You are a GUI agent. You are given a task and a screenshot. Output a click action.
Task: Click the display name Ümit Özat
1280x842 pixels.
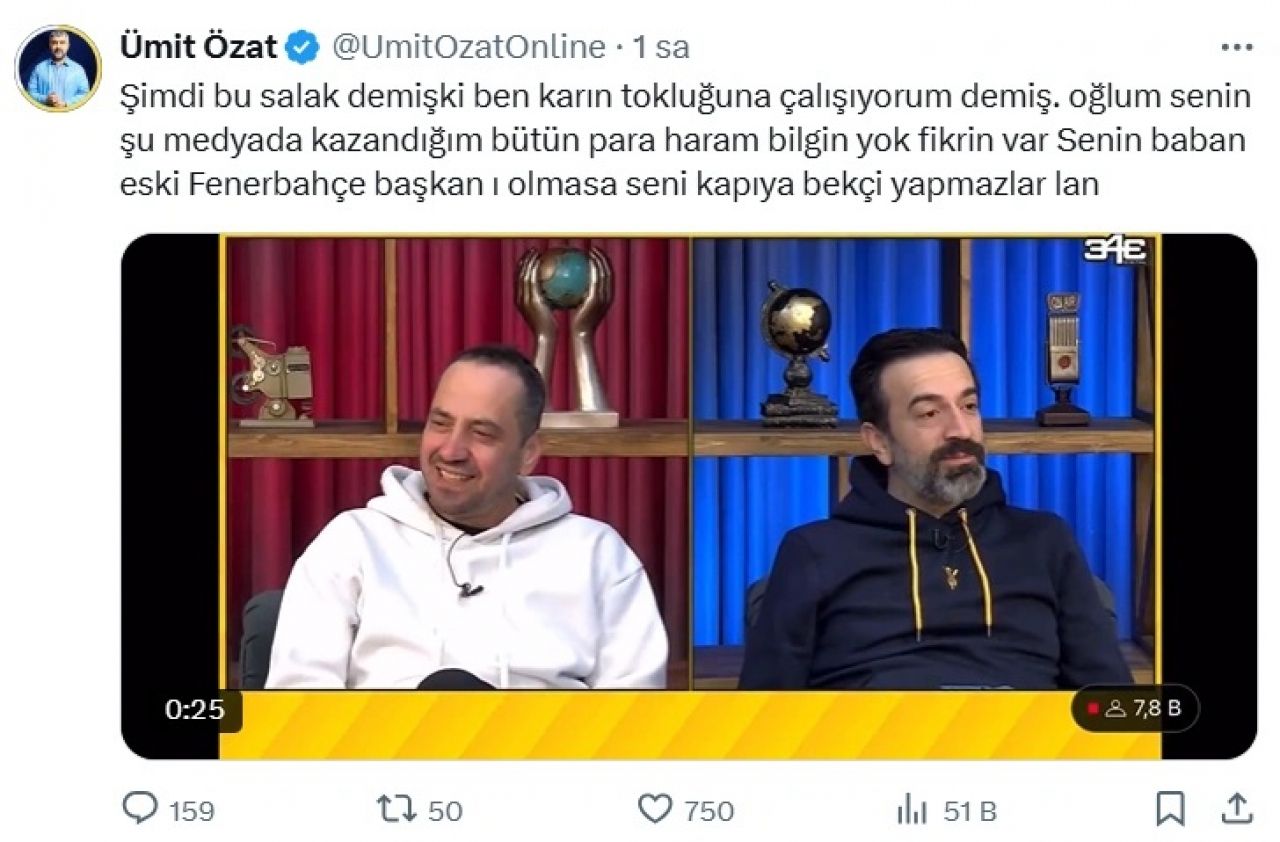[x=198, y=47]
